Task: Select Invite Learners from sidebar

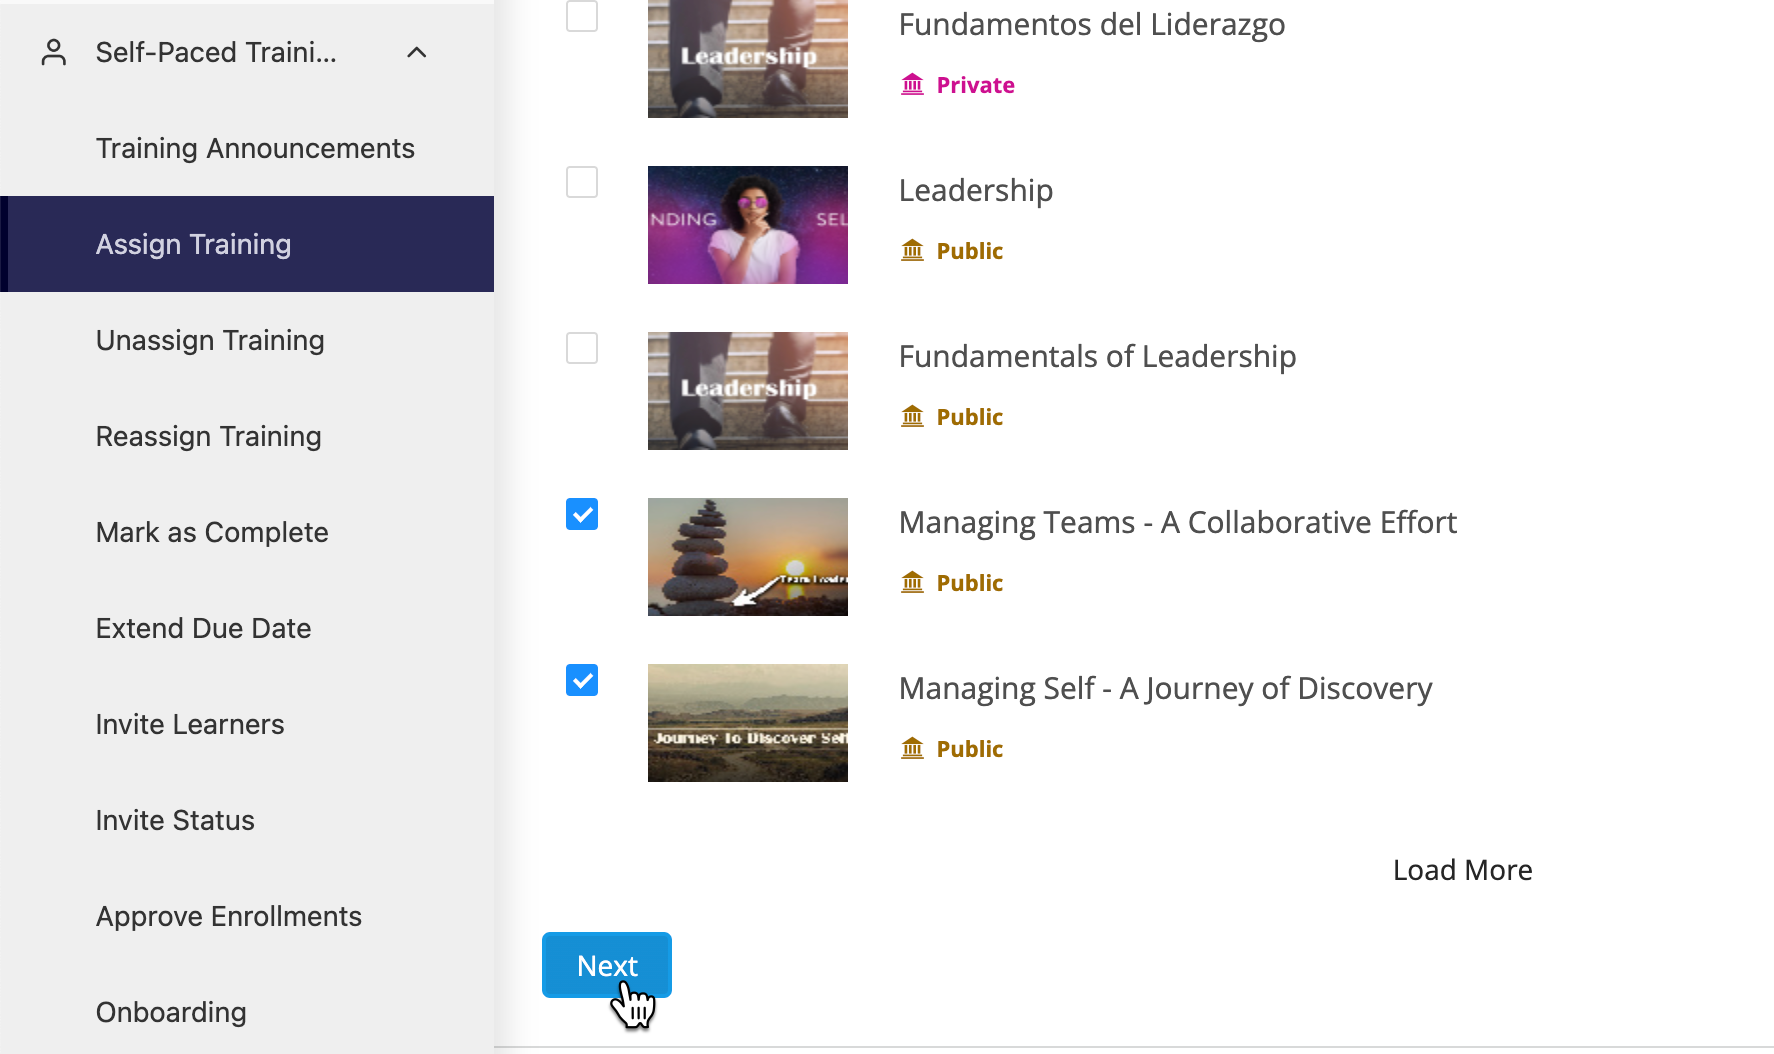Action: tap(190, 724)
